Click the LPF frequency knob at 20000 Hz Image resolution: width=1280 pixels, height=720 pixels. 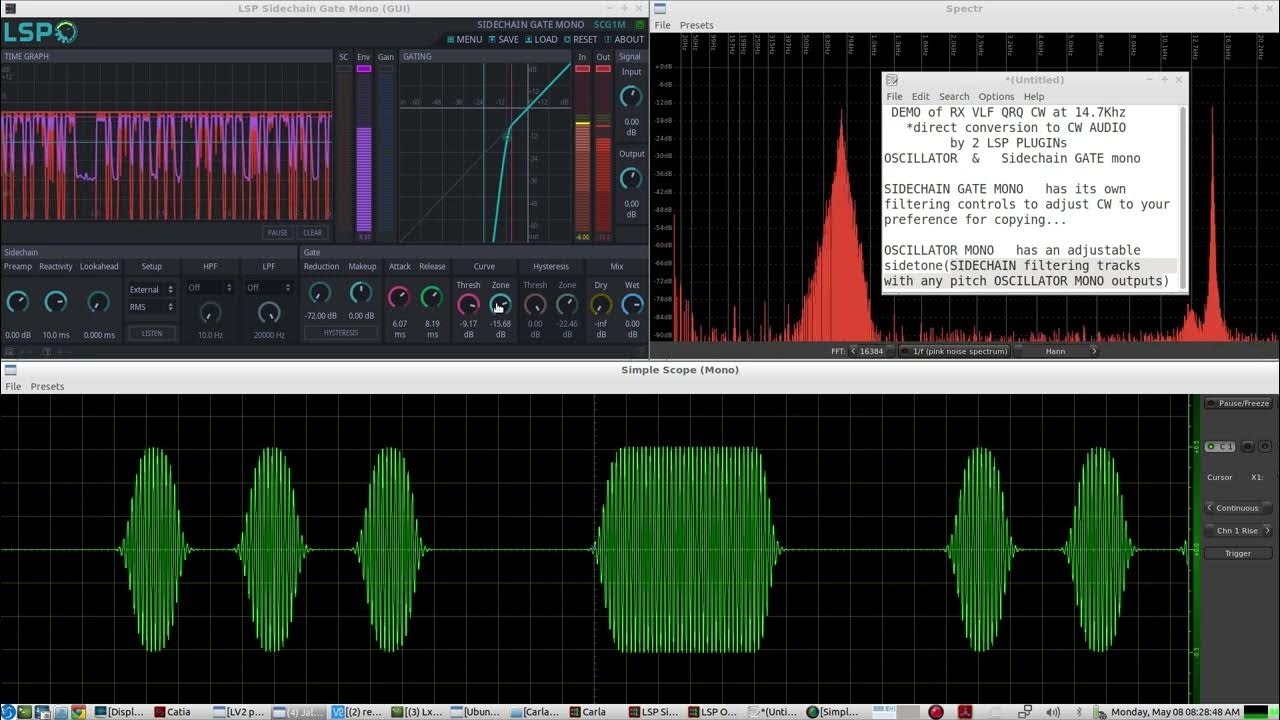click(x=269, y=313)
